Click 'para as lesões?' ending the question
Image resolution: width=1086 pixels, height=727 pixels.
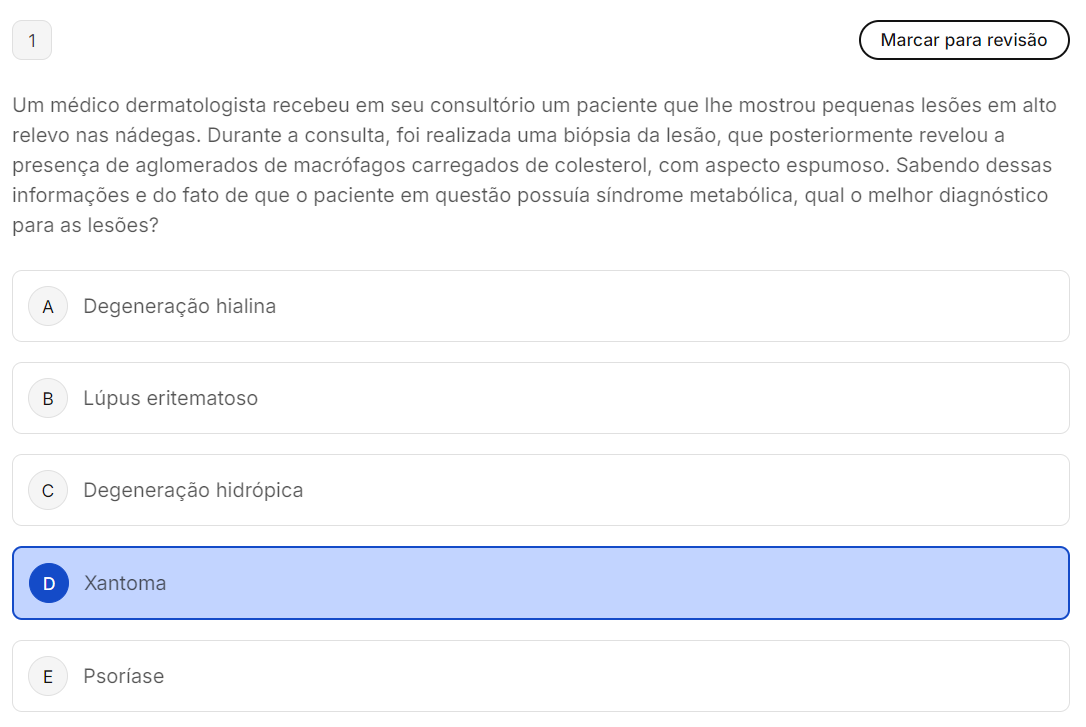[86, 225]
